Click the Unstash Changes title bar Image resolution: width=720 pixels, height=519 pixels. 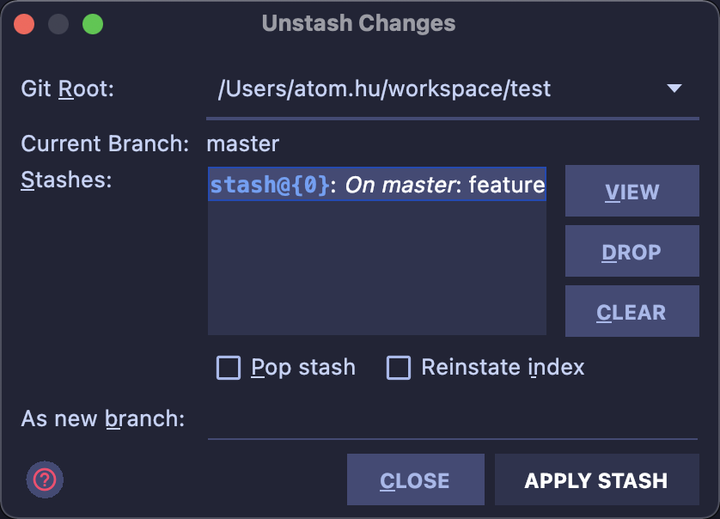click(359, 23)
